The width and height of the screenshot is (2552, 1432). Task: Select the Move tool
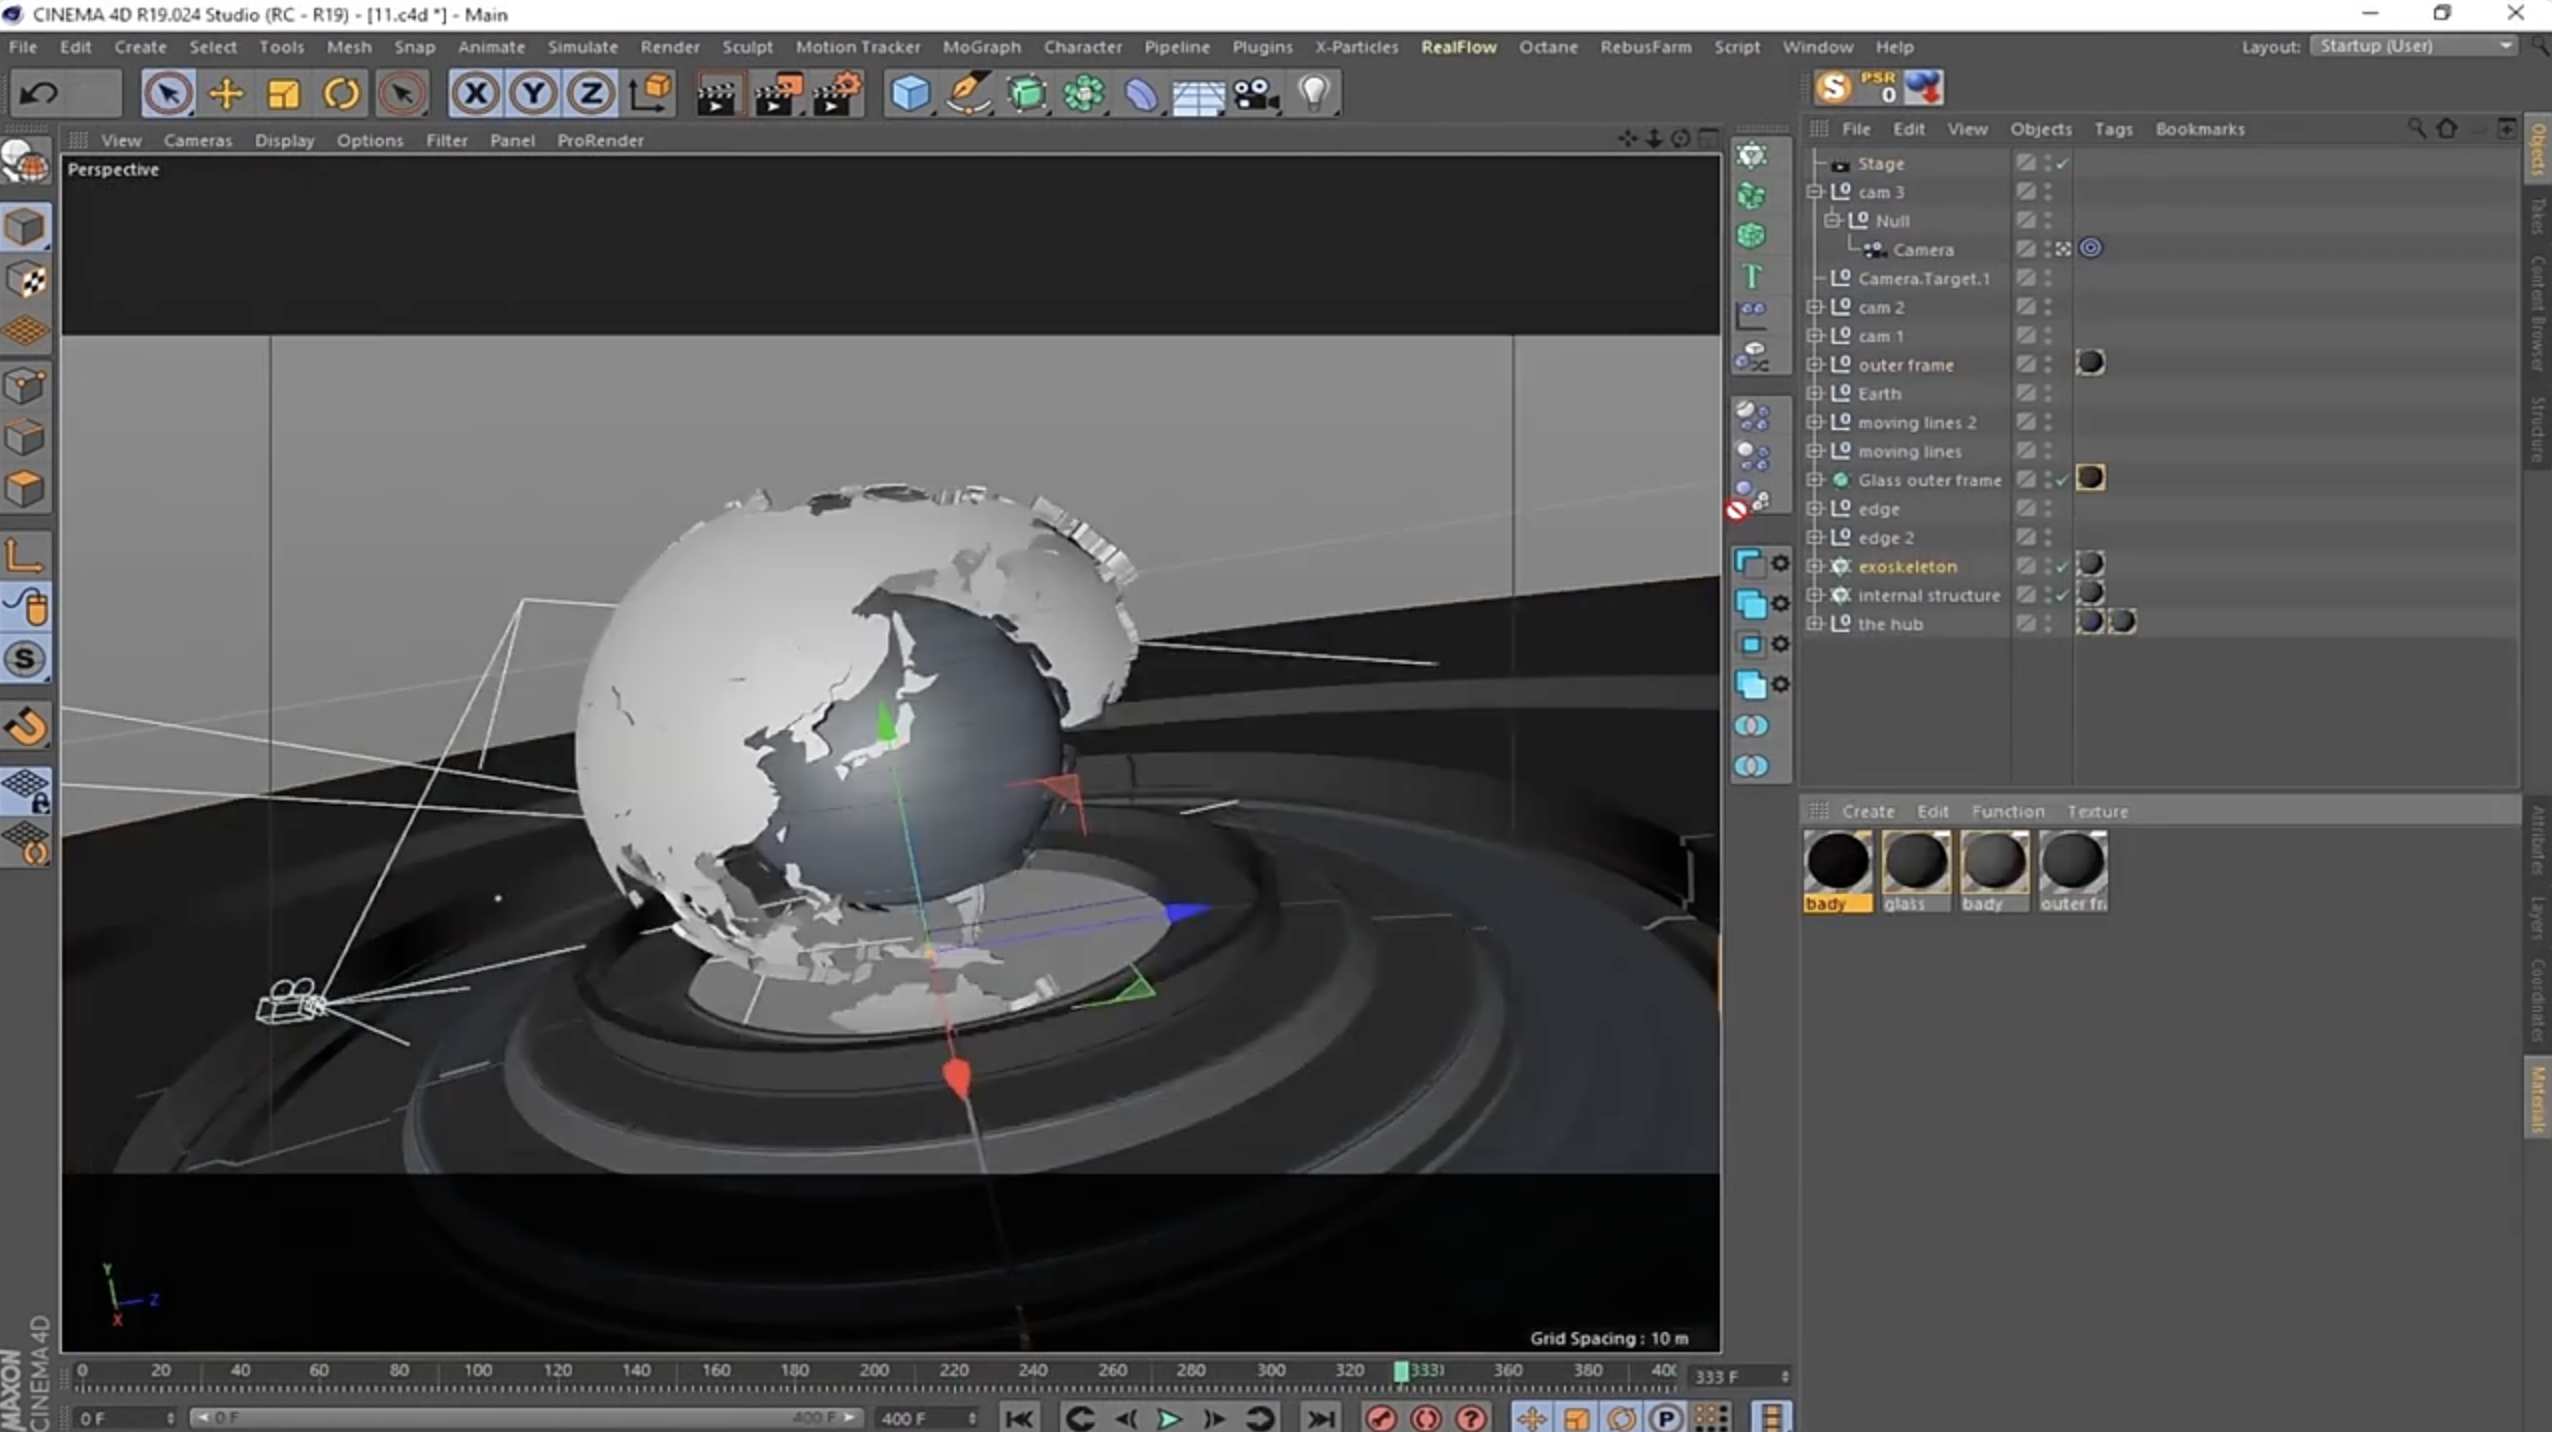[x=226, y=92]
